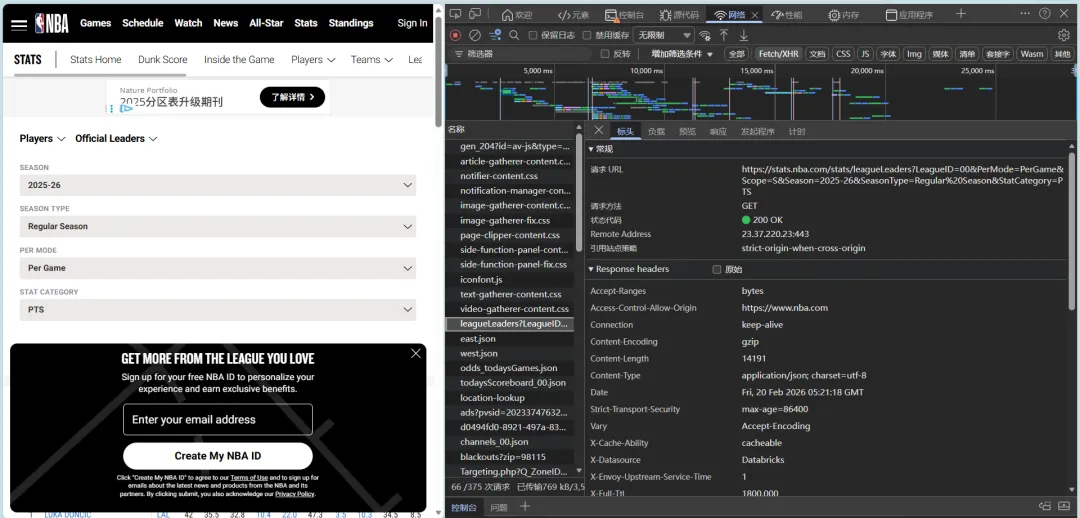Click the Sign In link
This screenshot has width=1080, height=518.
click(412, 23)
